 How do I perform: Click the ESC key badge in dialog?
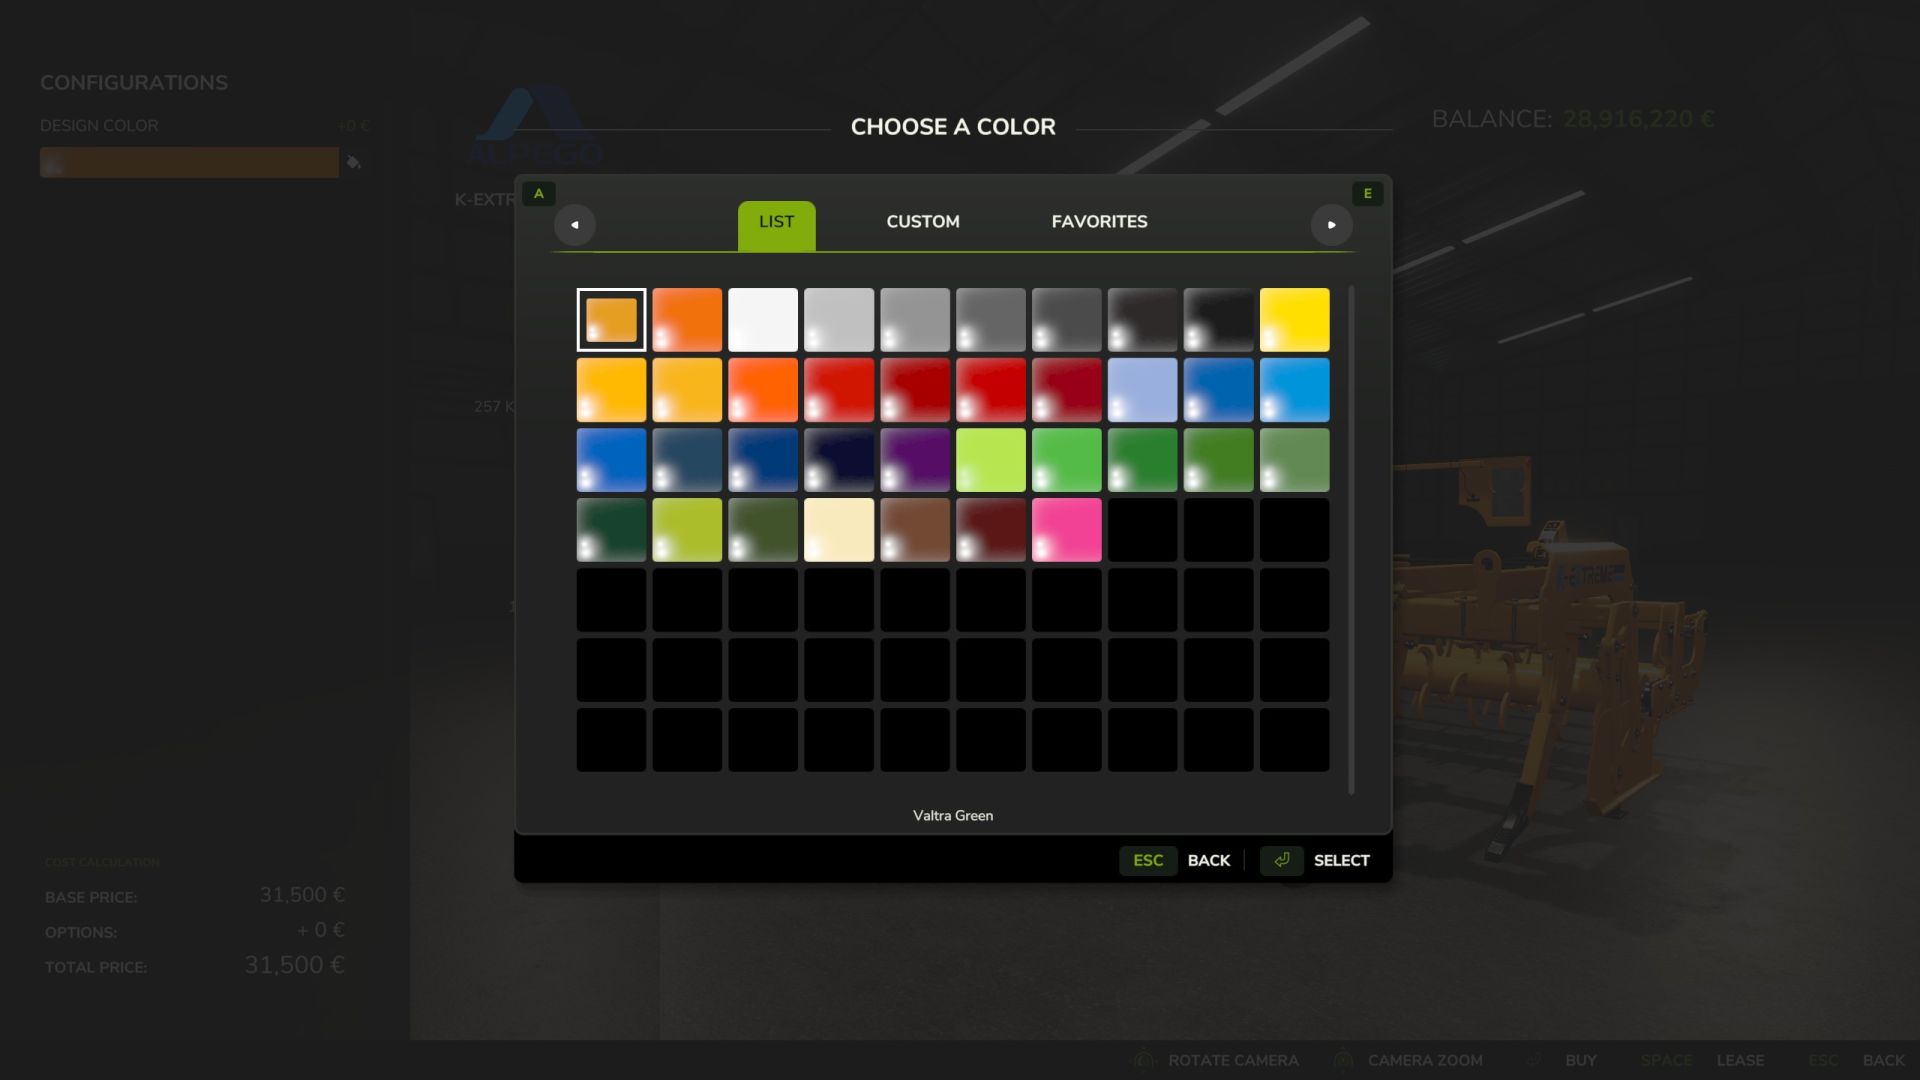click(x=1147, y=860)
